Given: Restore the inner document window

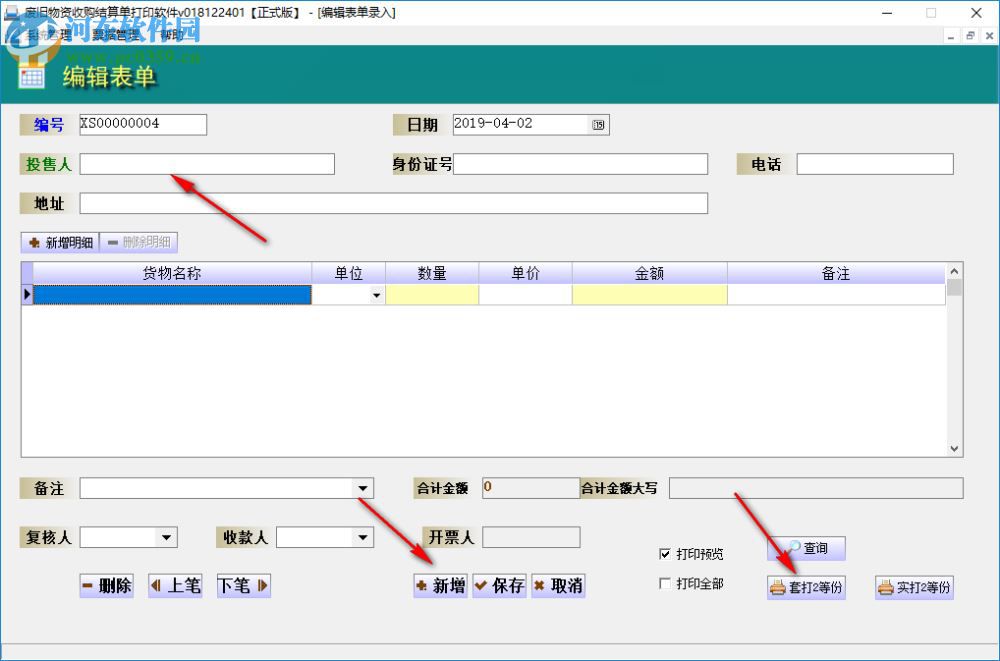Looking at the screenshot, I should point(970,36).
